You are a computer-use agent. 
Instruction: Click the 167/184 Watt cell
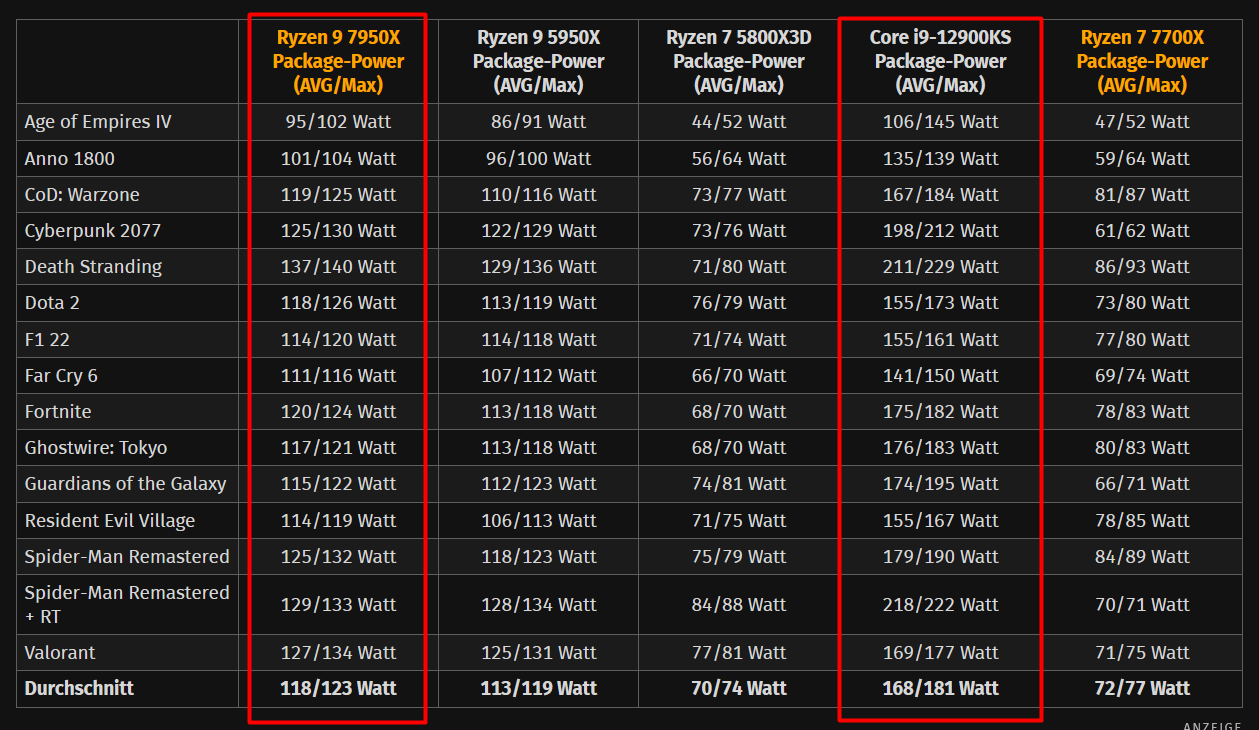point(940,194)
